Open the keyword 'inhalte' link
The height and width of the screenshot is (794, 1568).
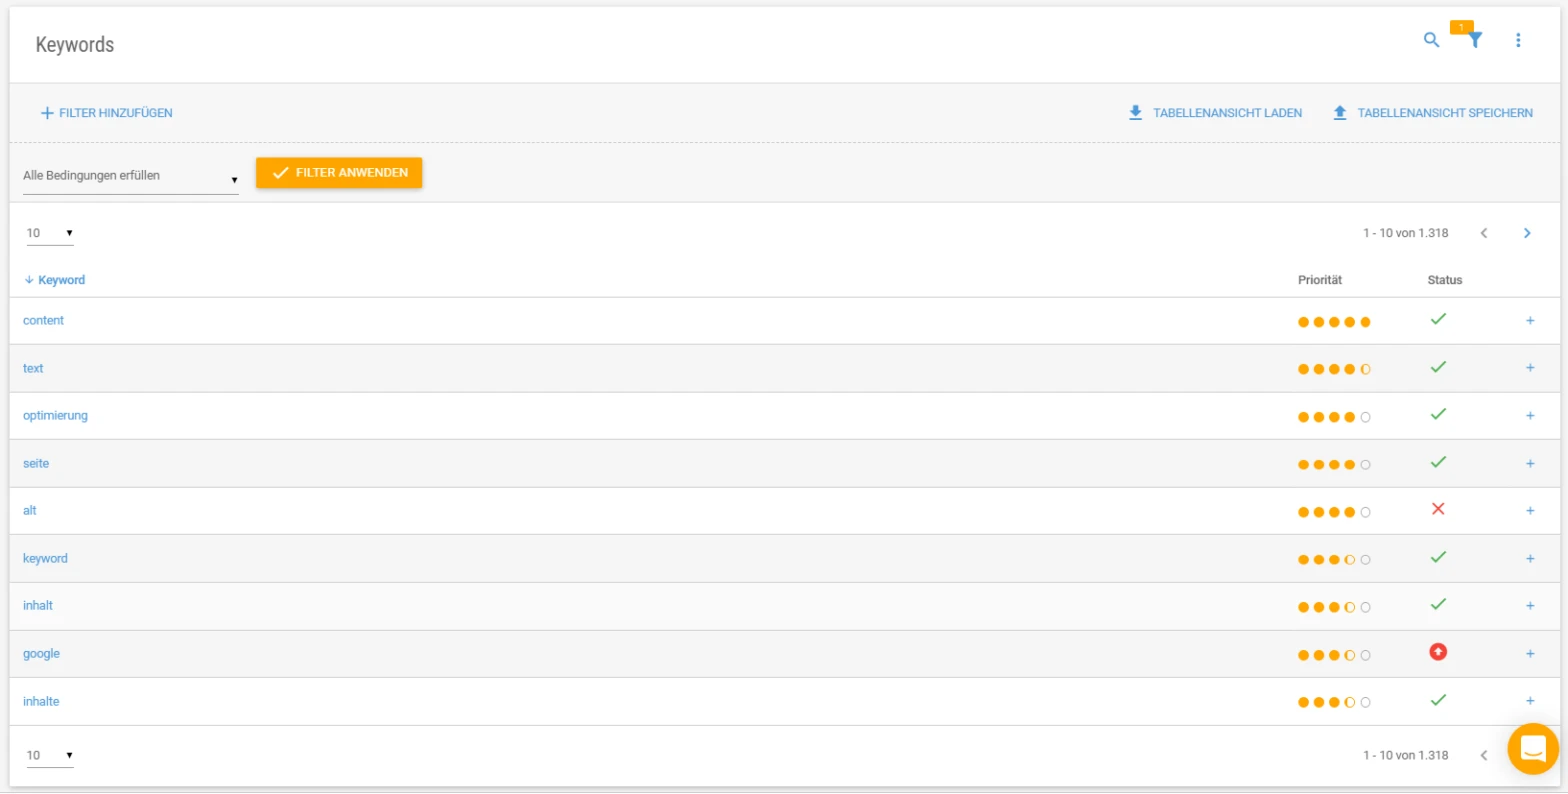coord(40,701)
